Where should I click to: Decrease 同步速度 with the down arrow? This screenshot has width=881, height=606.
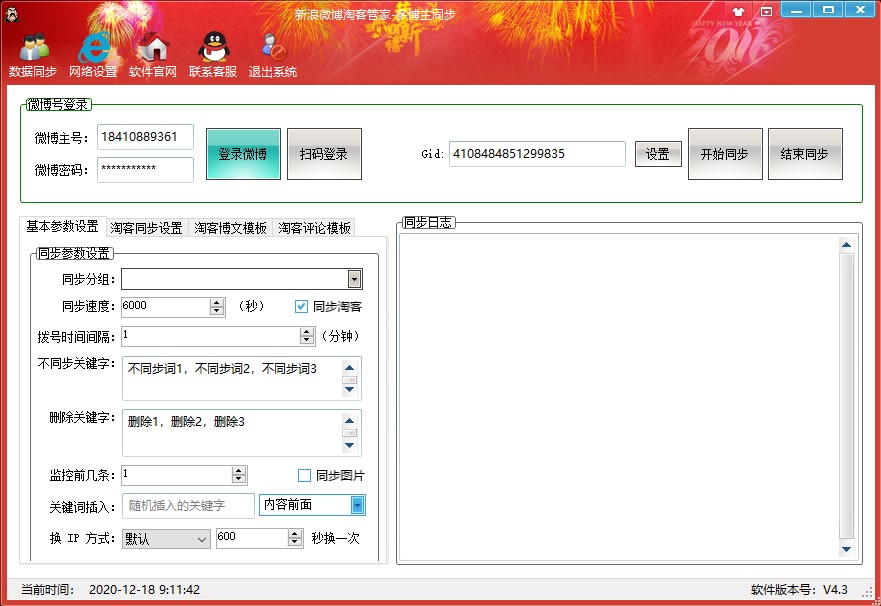[217, 311]
